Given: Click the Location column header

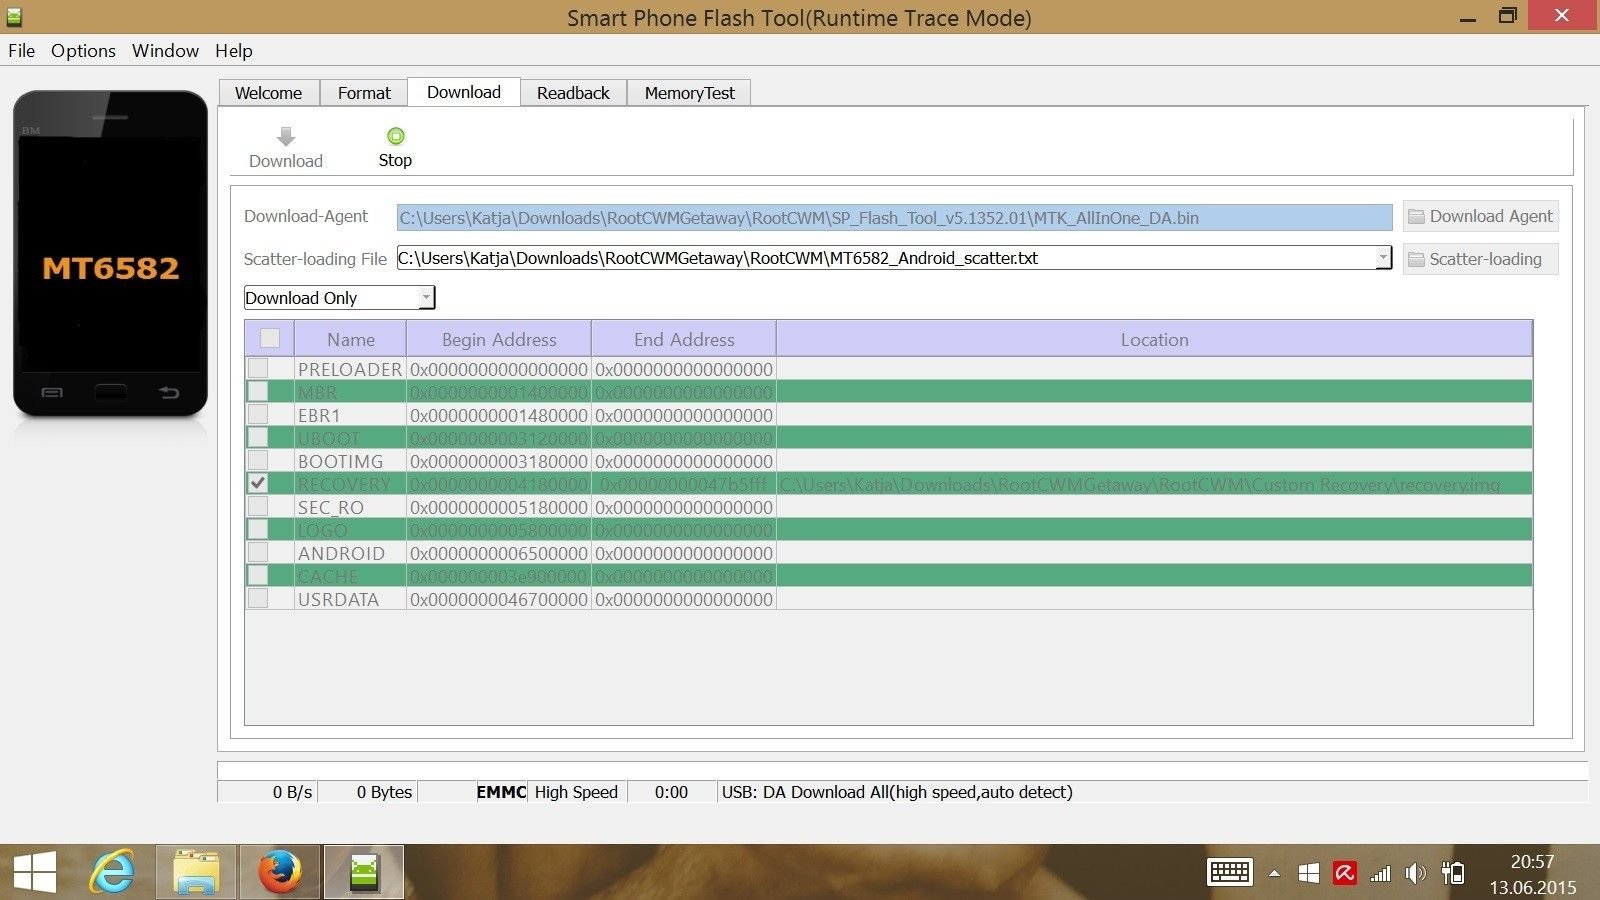Looking at the screenshot, I should [1154, 339].
